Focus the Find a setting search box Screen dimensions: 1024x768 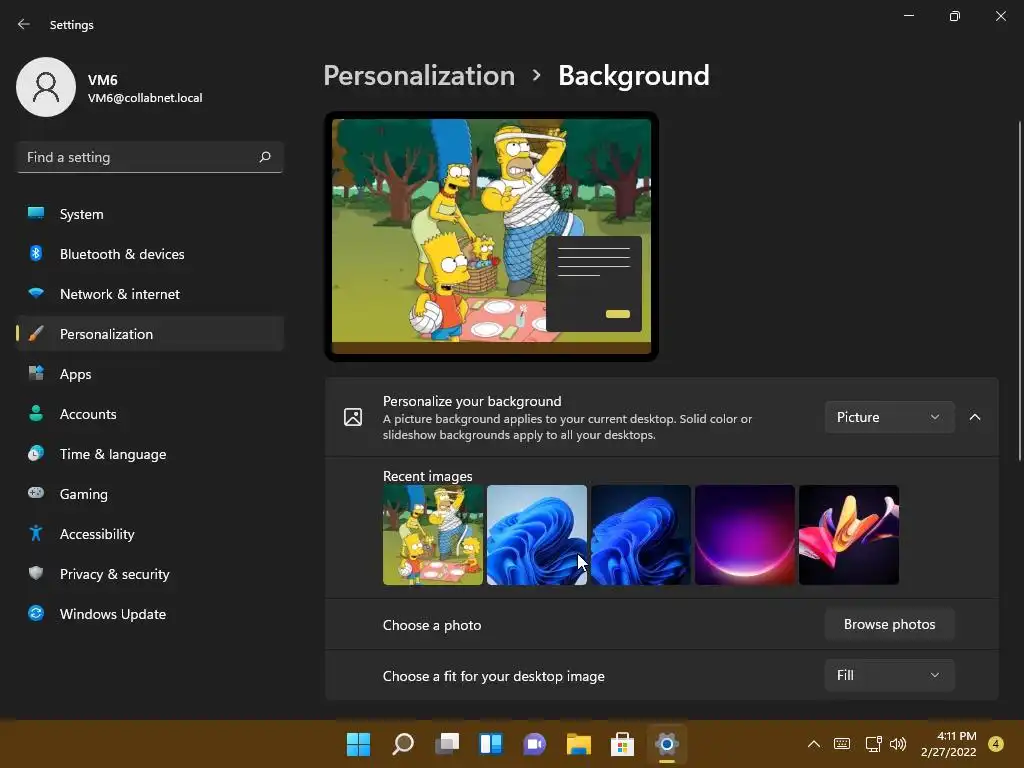[x=150, y=157]
